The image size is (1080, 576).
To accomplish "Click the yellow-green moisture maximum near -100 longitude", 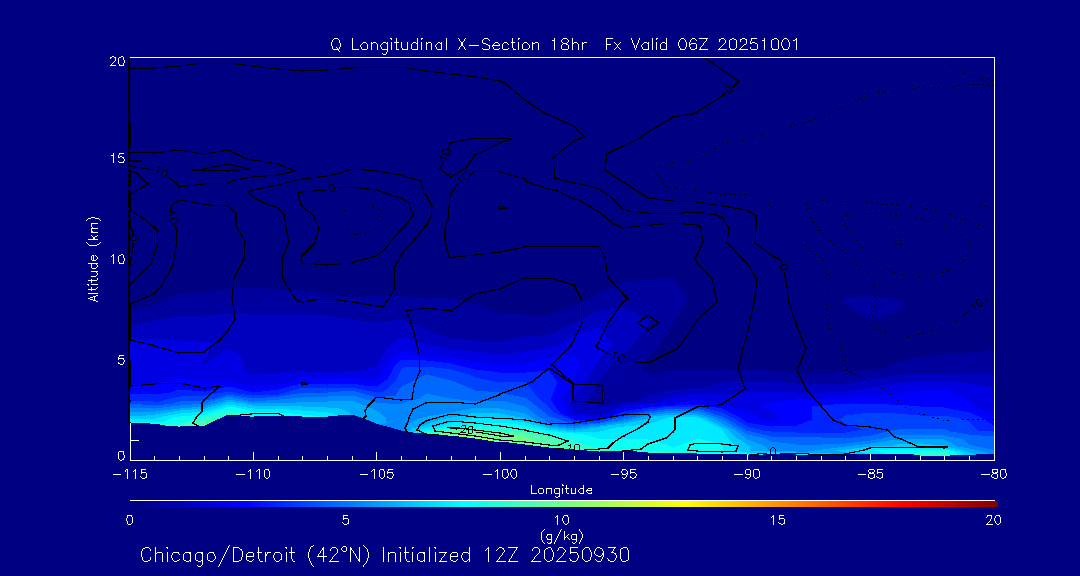I will (x=490, y=433).
